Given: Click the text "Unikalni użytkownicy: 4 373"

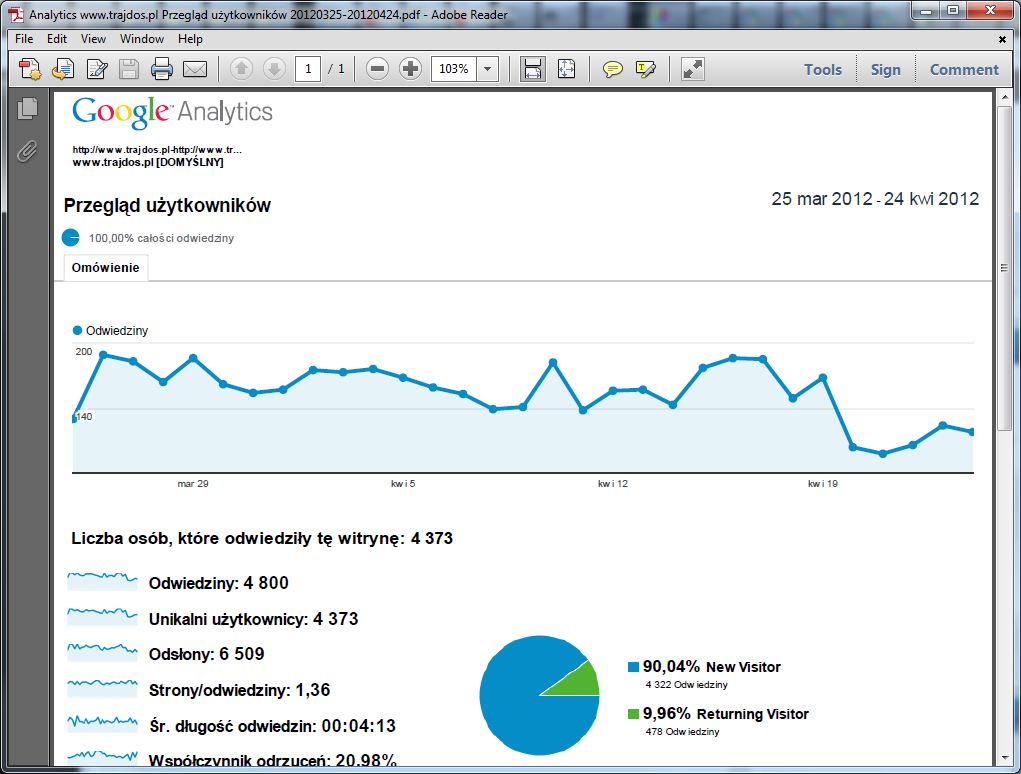Looking at the screenshot, I should (x=253, y=619).
